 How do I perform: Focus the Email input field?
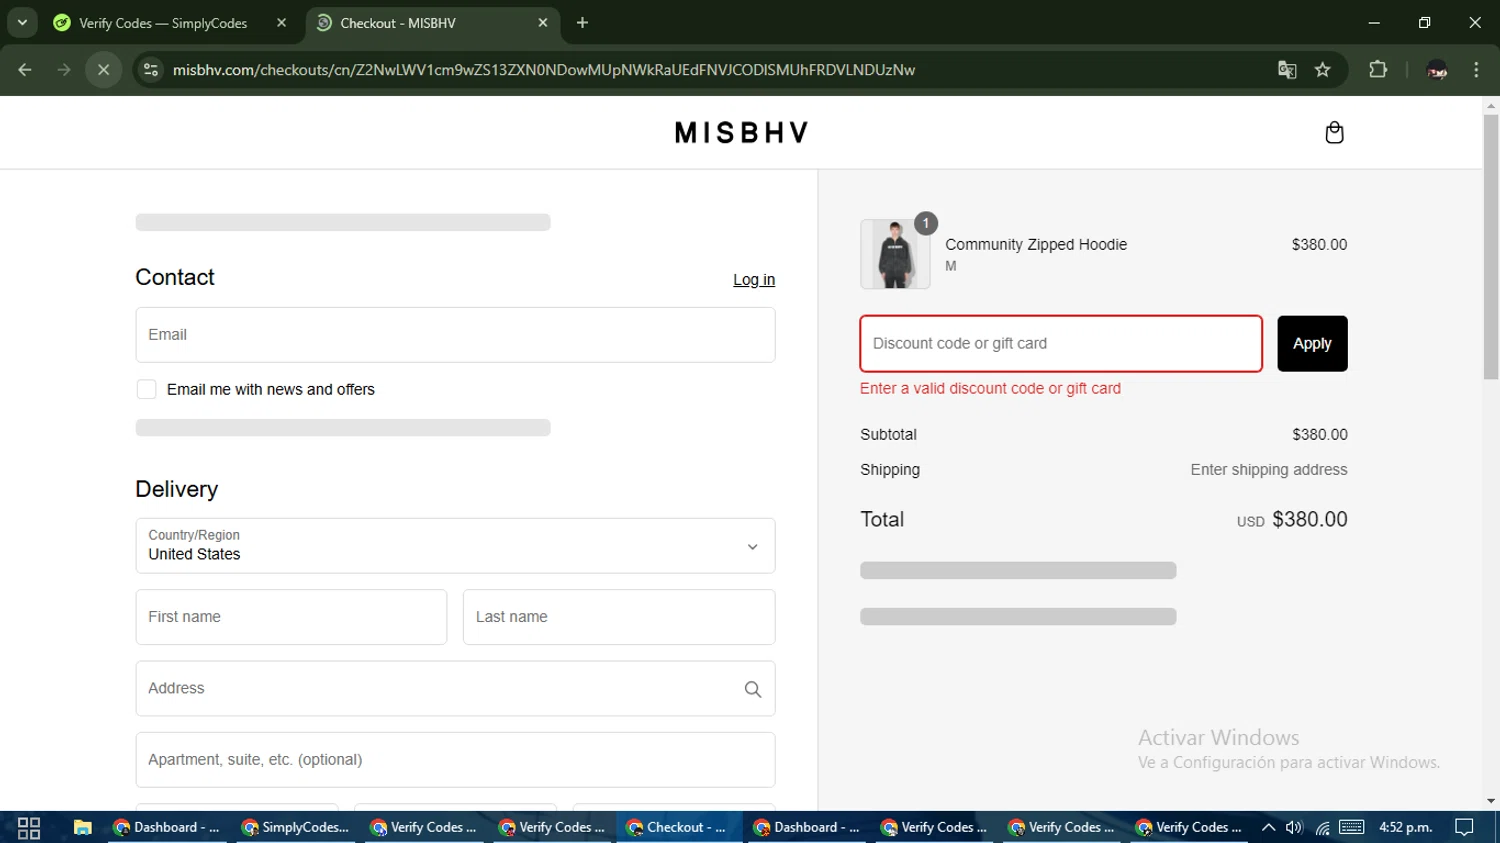point(455,335)
